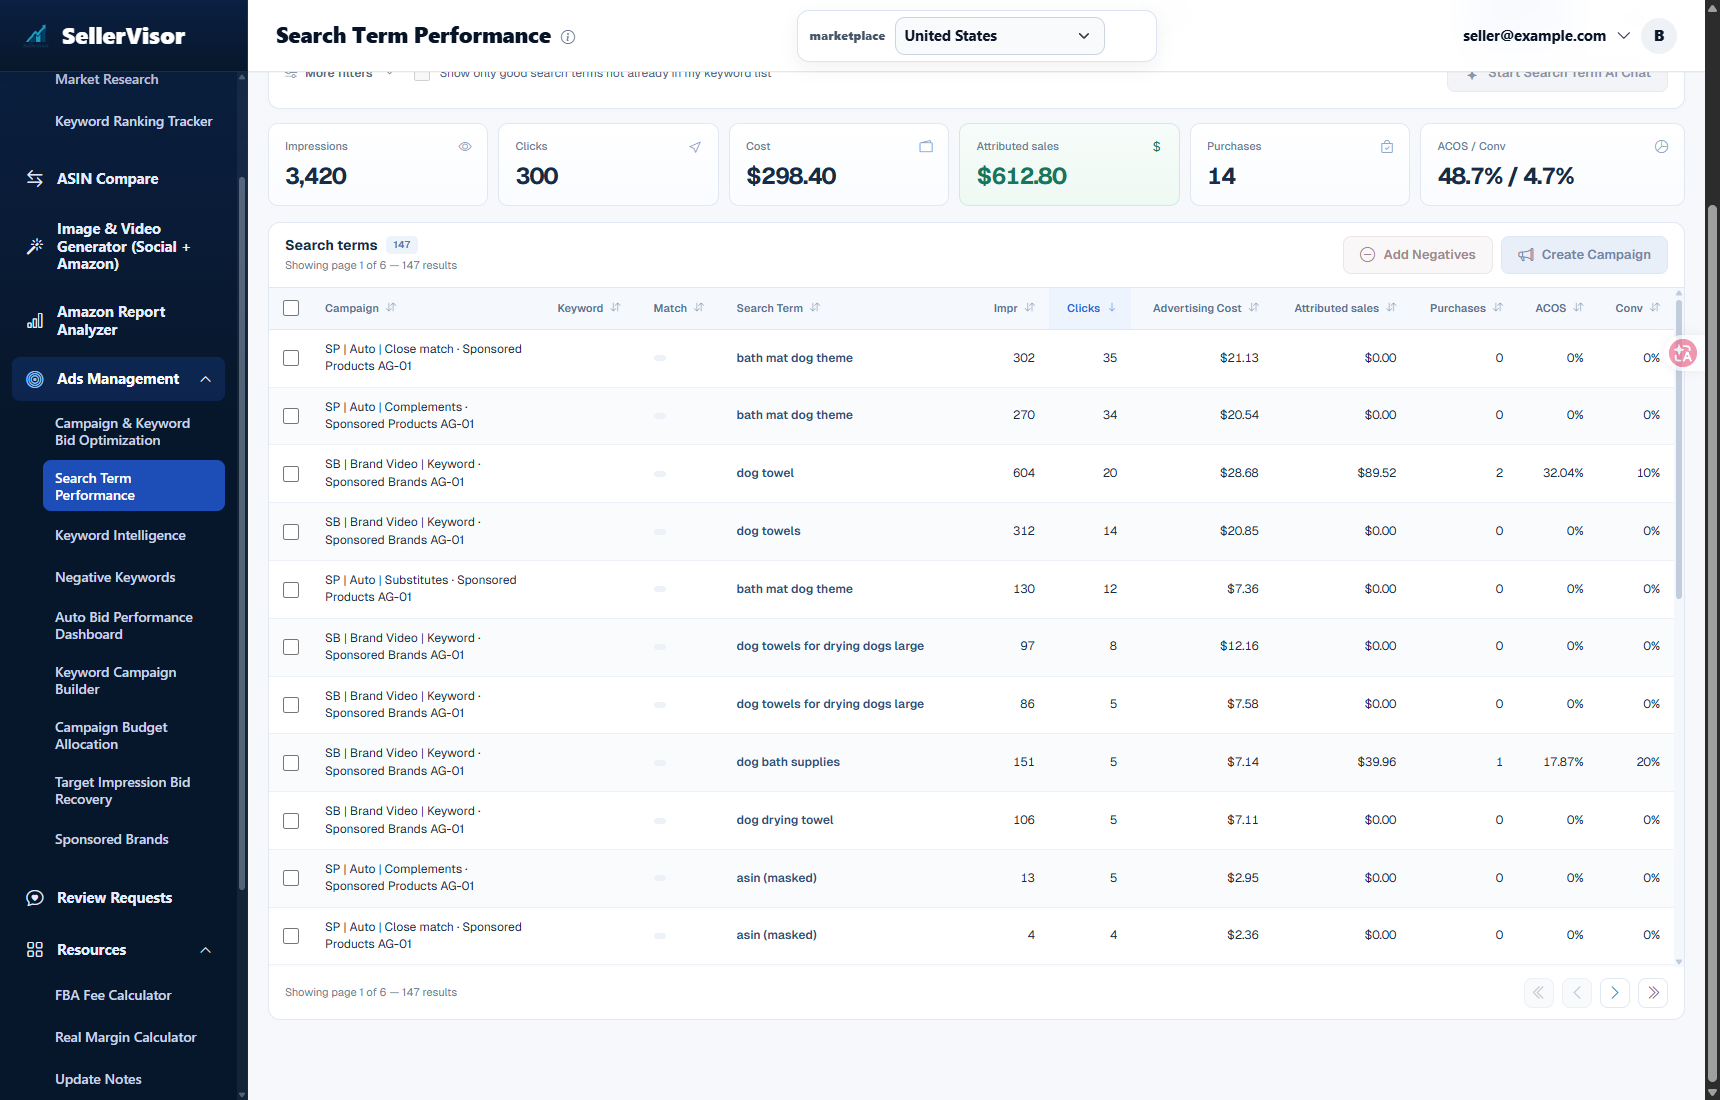Click the bag icon in Purchases card
Viewport: 1720px width, 1100px height.
point(1387,146)
